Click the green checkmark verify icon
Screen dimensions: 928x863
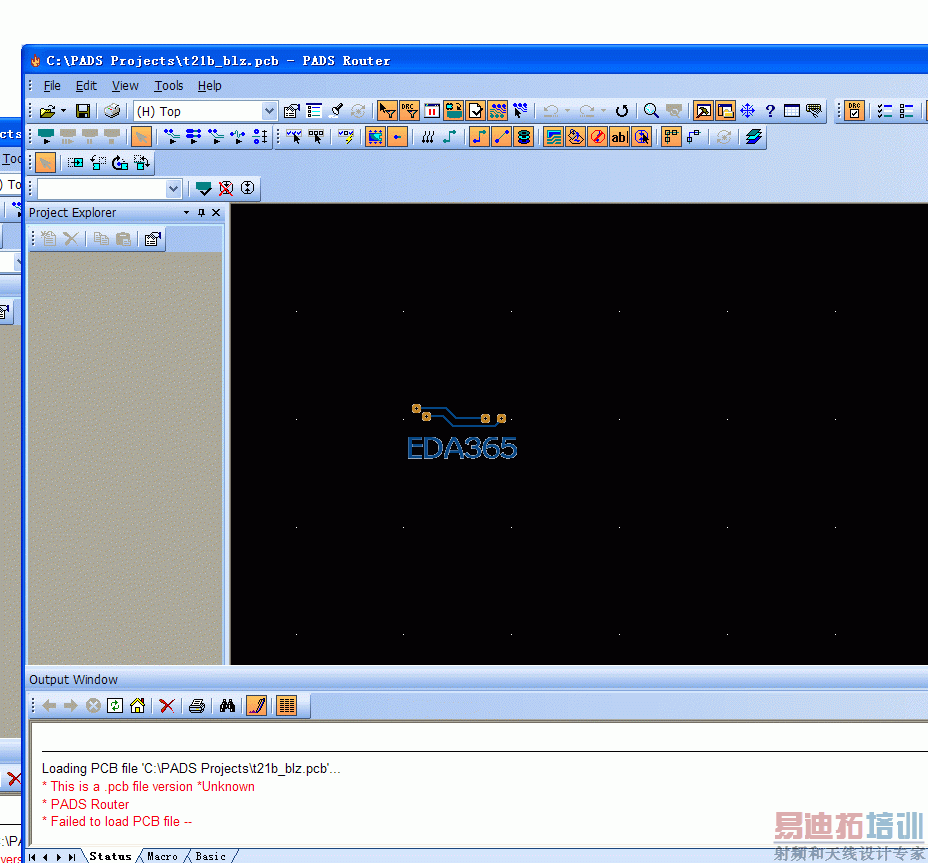click(204, 188)
